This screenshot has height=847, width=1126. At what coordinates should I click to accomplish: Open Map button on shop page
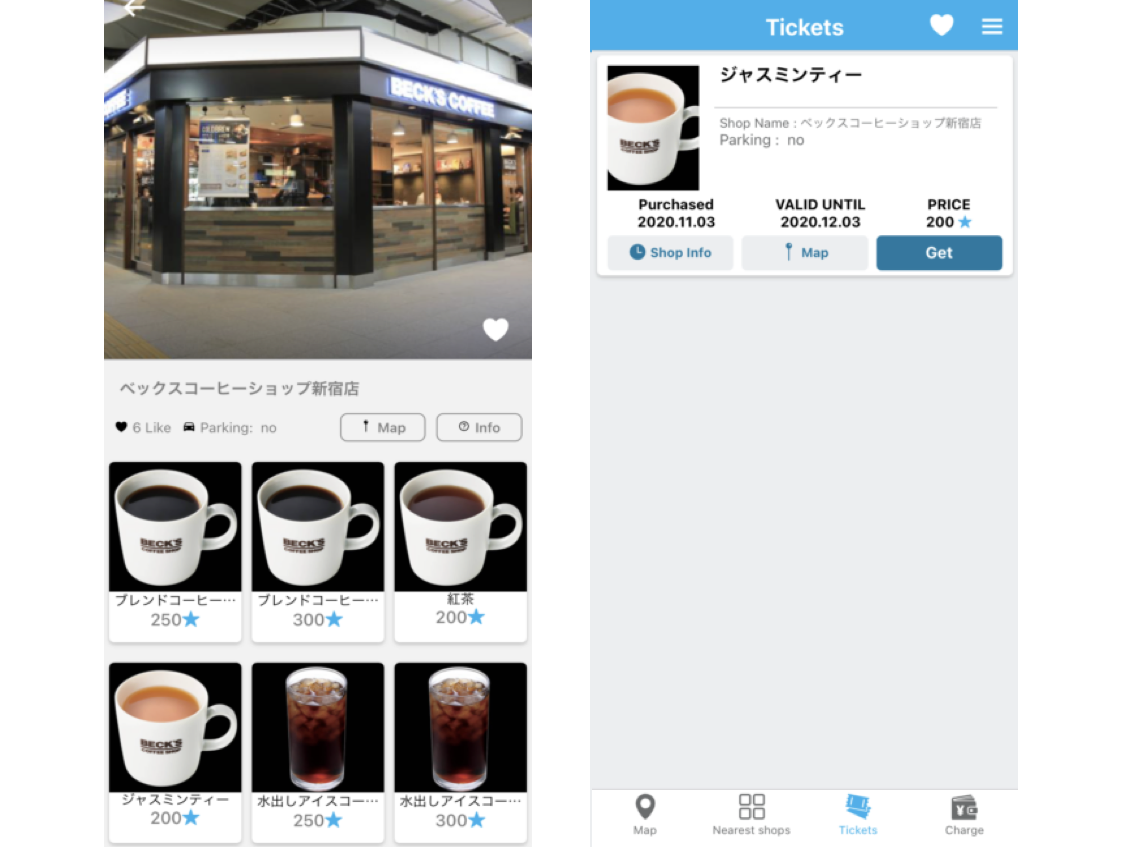383,427
